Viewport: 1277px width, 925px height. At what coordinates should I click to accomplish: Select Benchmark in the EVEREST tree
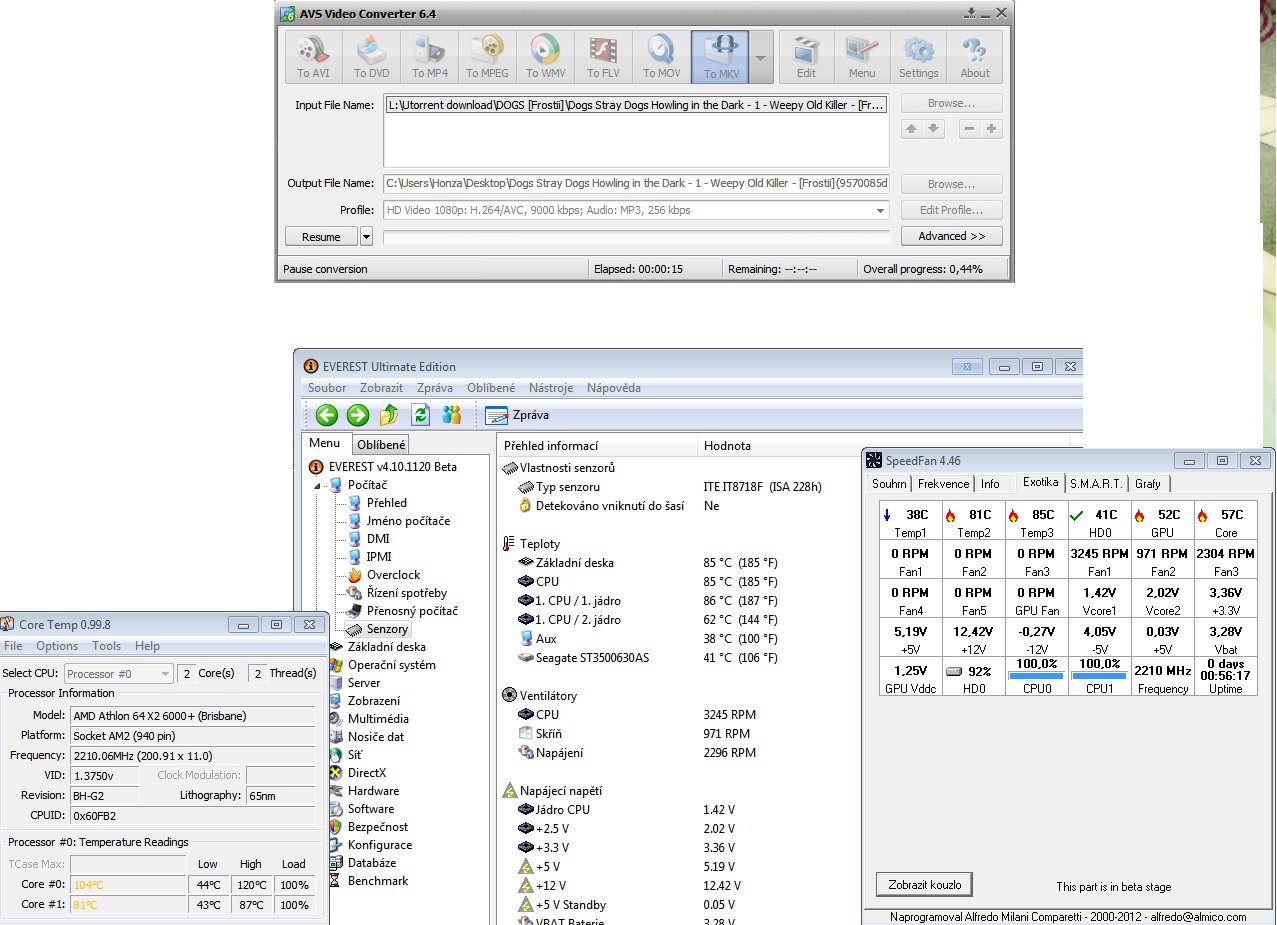(x=377, y=881)
